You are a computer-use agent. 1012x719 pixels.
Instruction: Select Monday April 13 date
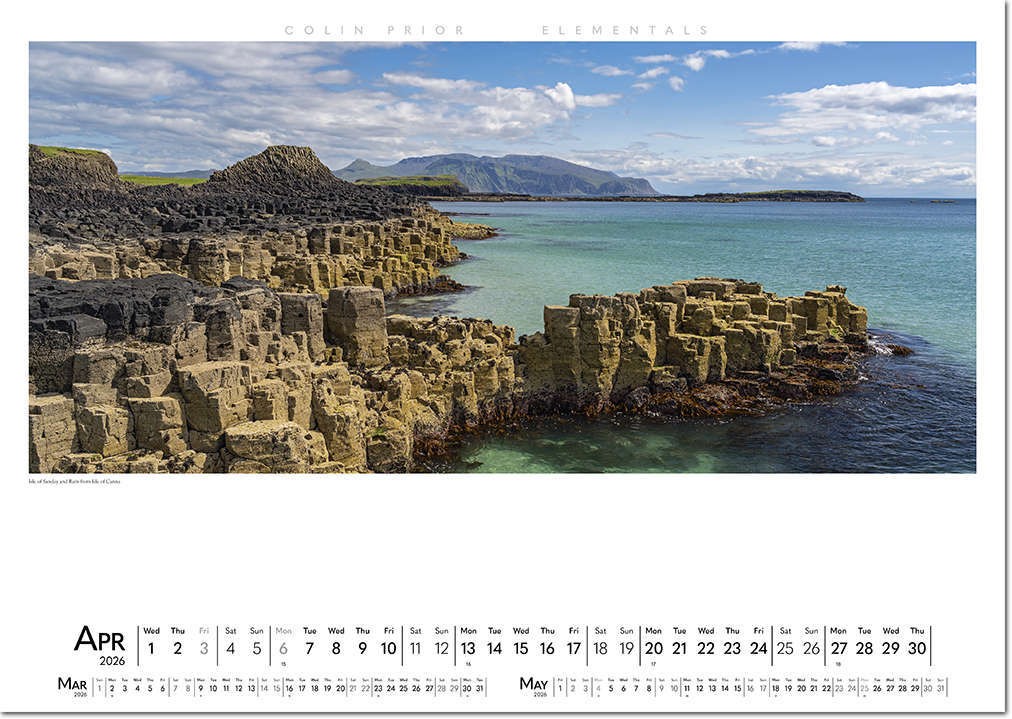tap(468, 648)
